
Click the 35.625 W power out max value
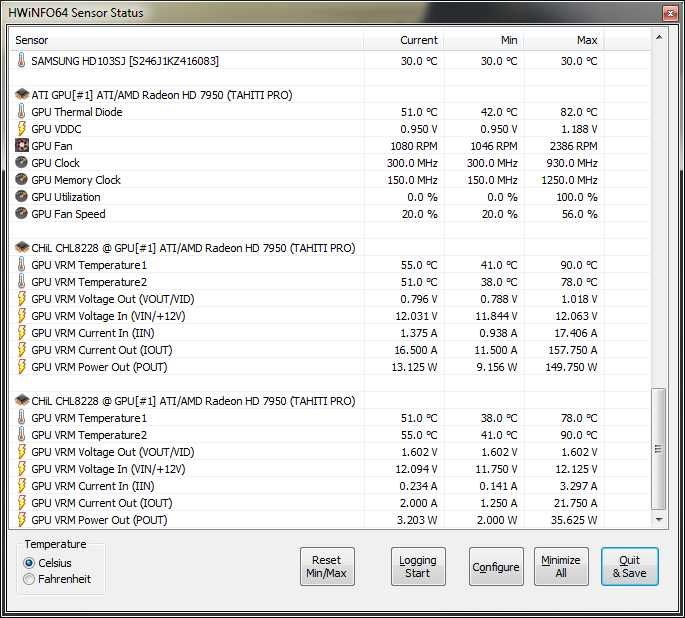pyautogui.click(x=574, y=520)
